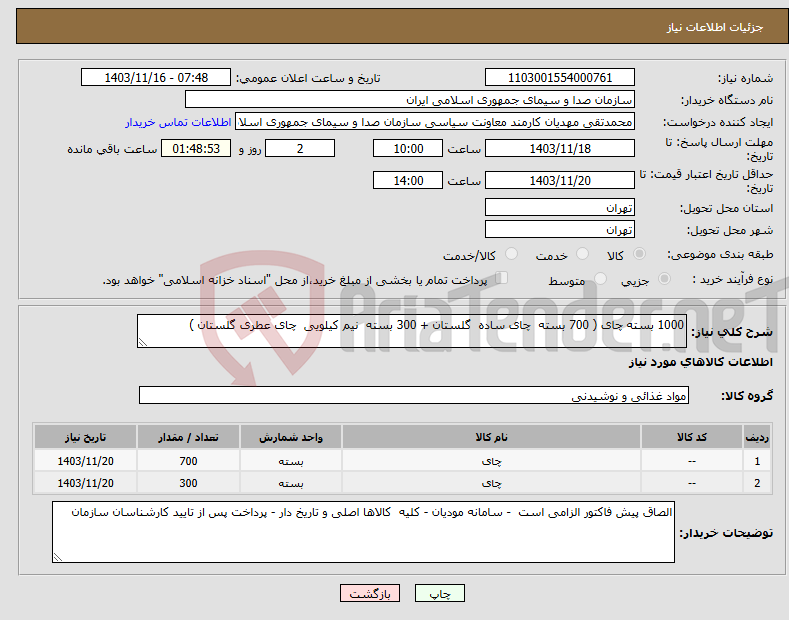Click the شرح کلی نیاز description textarea
This screenshot has height=620, width=789.
click(x=412, y=331)
